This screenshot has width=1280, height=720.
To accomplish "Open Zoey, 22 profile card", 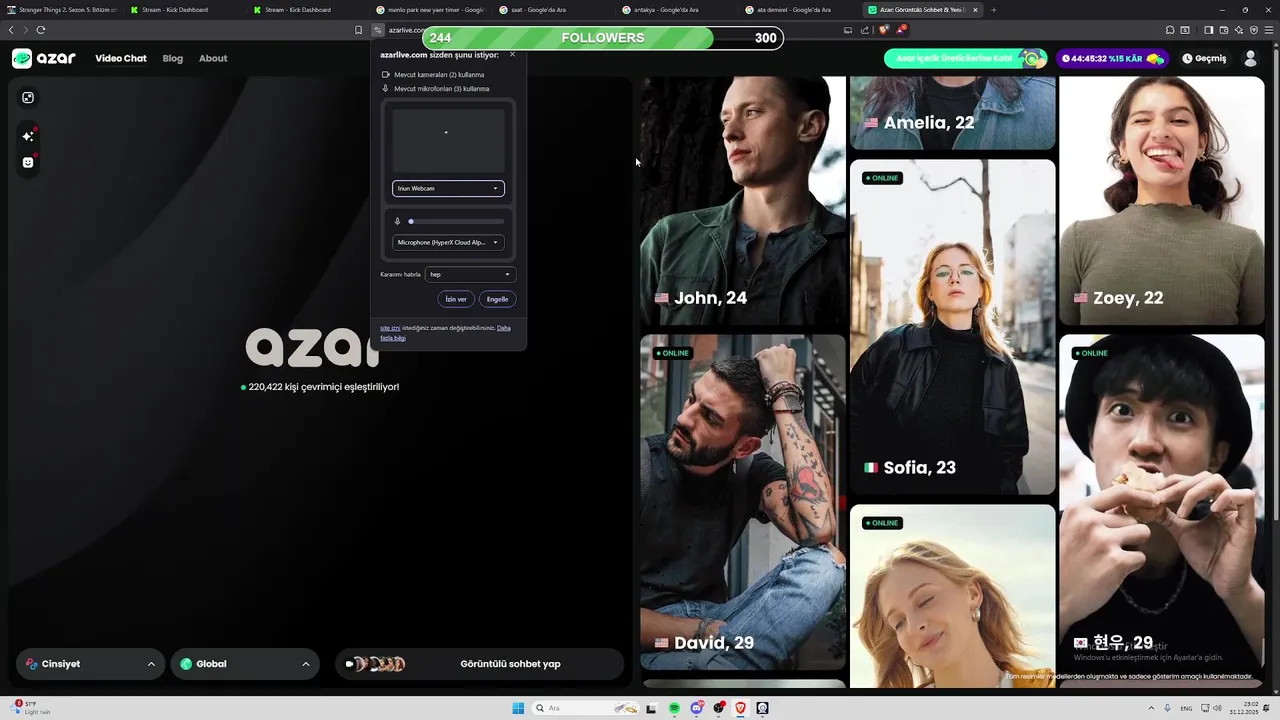I will pyautogui.click(x=1162, y=201).
